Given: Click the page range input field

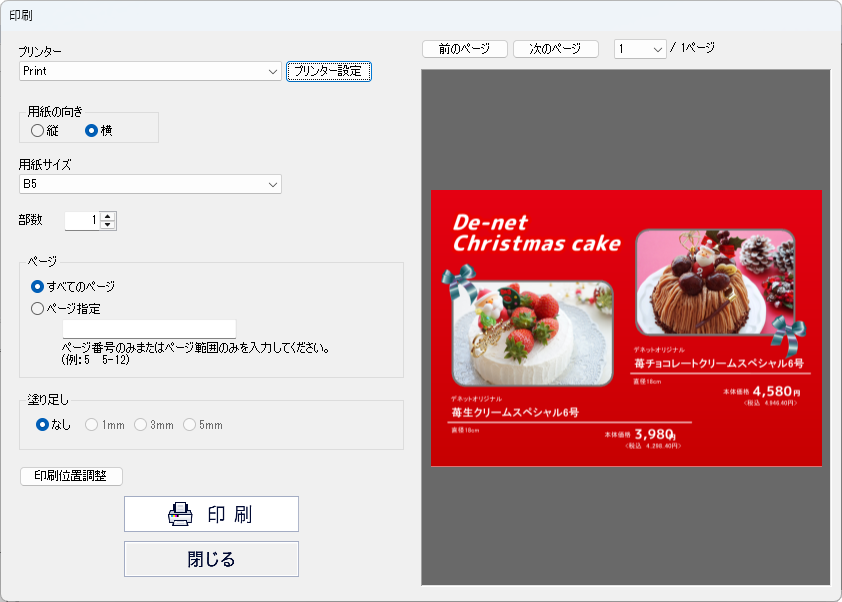Looking at the screenshot, I should (x=149, y=329).
